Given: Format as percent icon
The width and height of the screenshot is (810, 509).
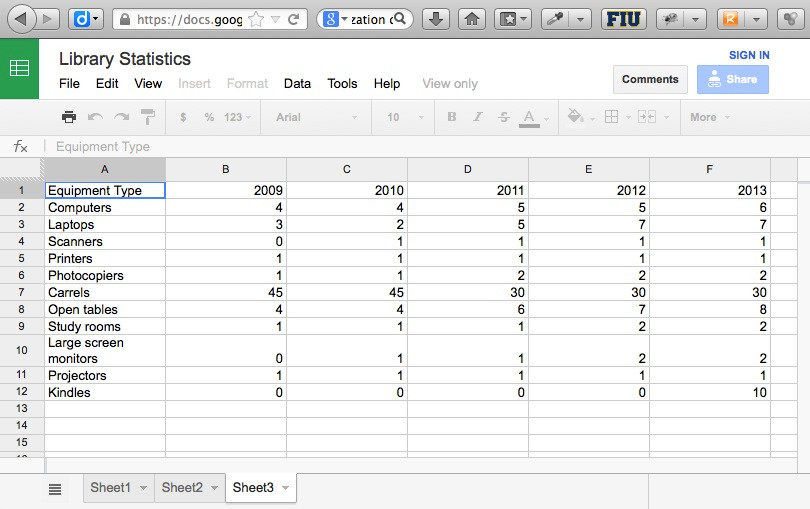Looking at the screenshot, I should 209,117.
